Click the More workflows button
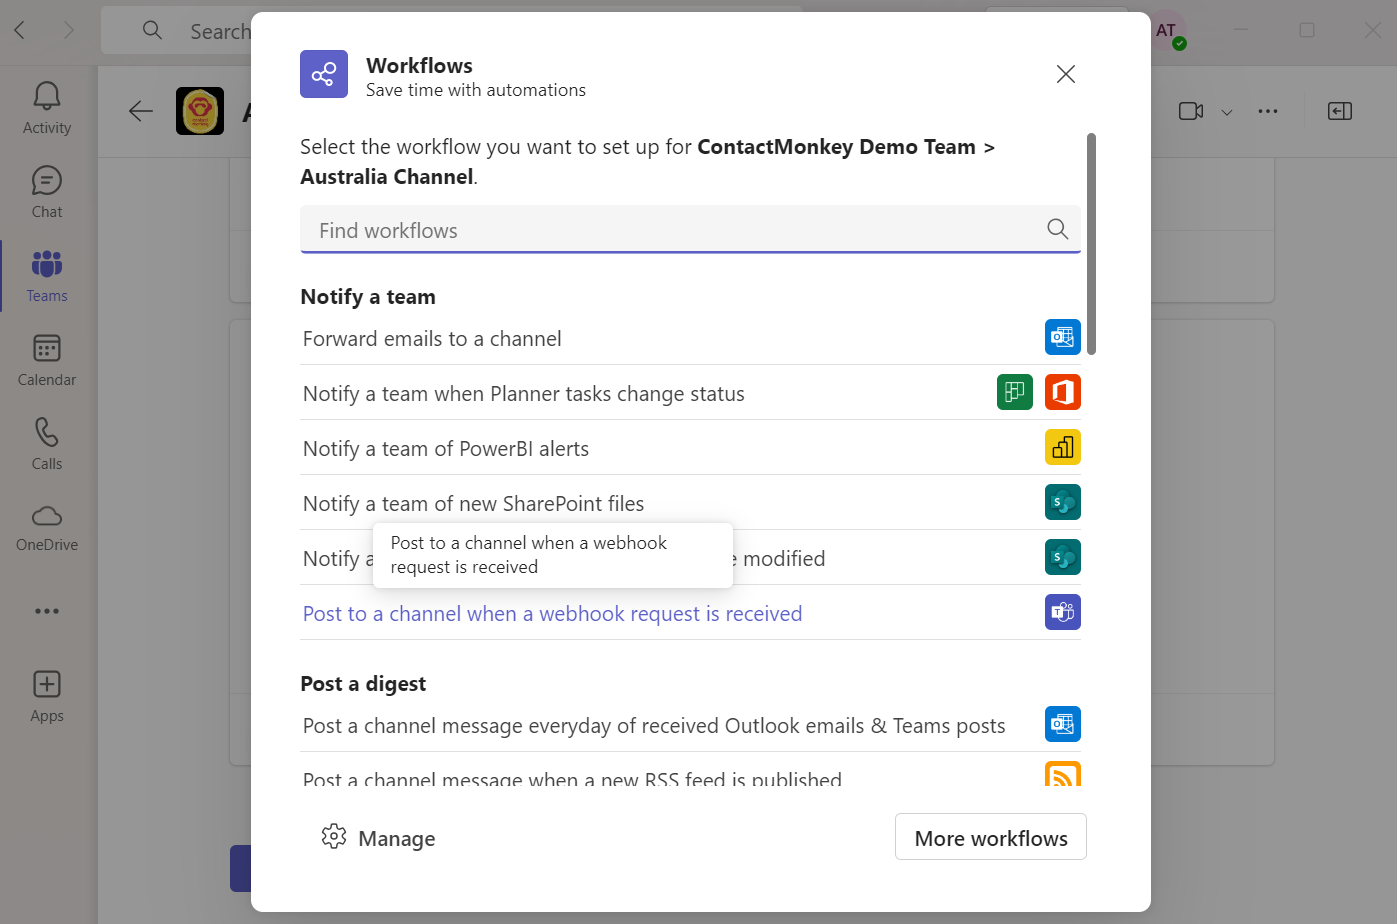 (990, 837)
